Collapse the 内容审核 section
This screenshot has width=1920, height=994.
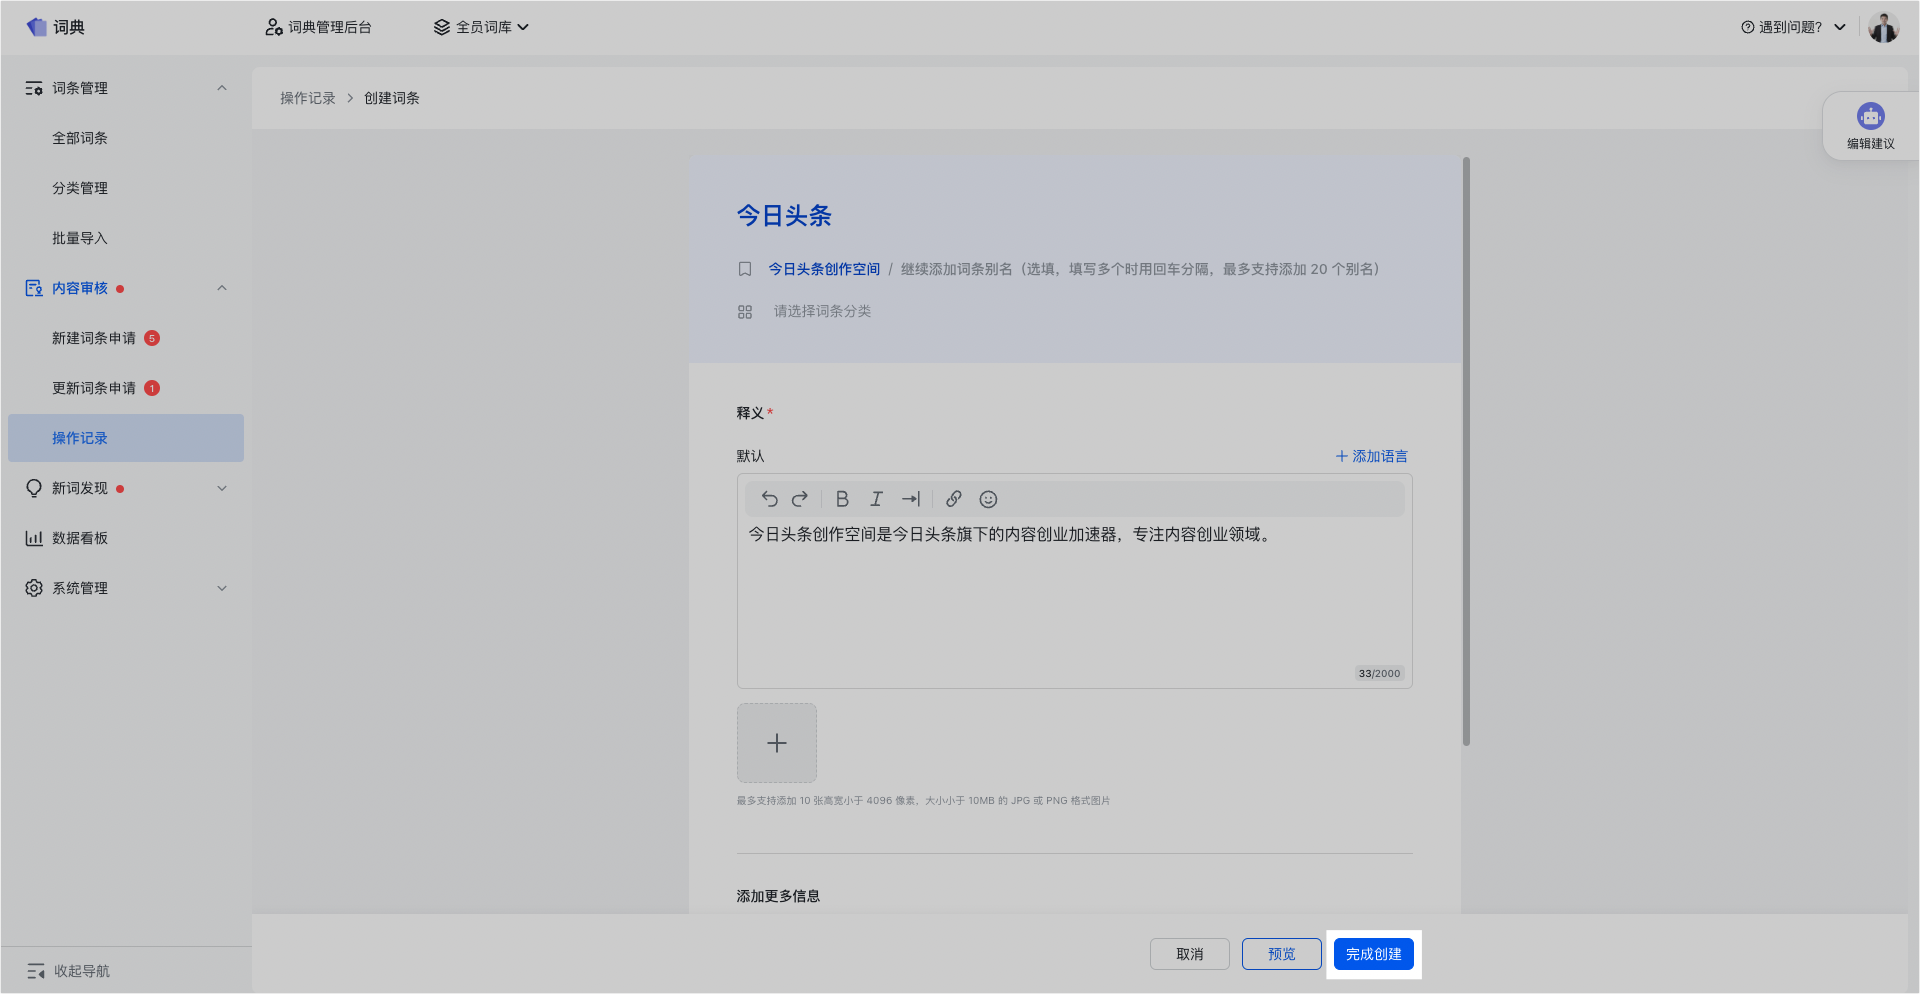tap(222, 288)
